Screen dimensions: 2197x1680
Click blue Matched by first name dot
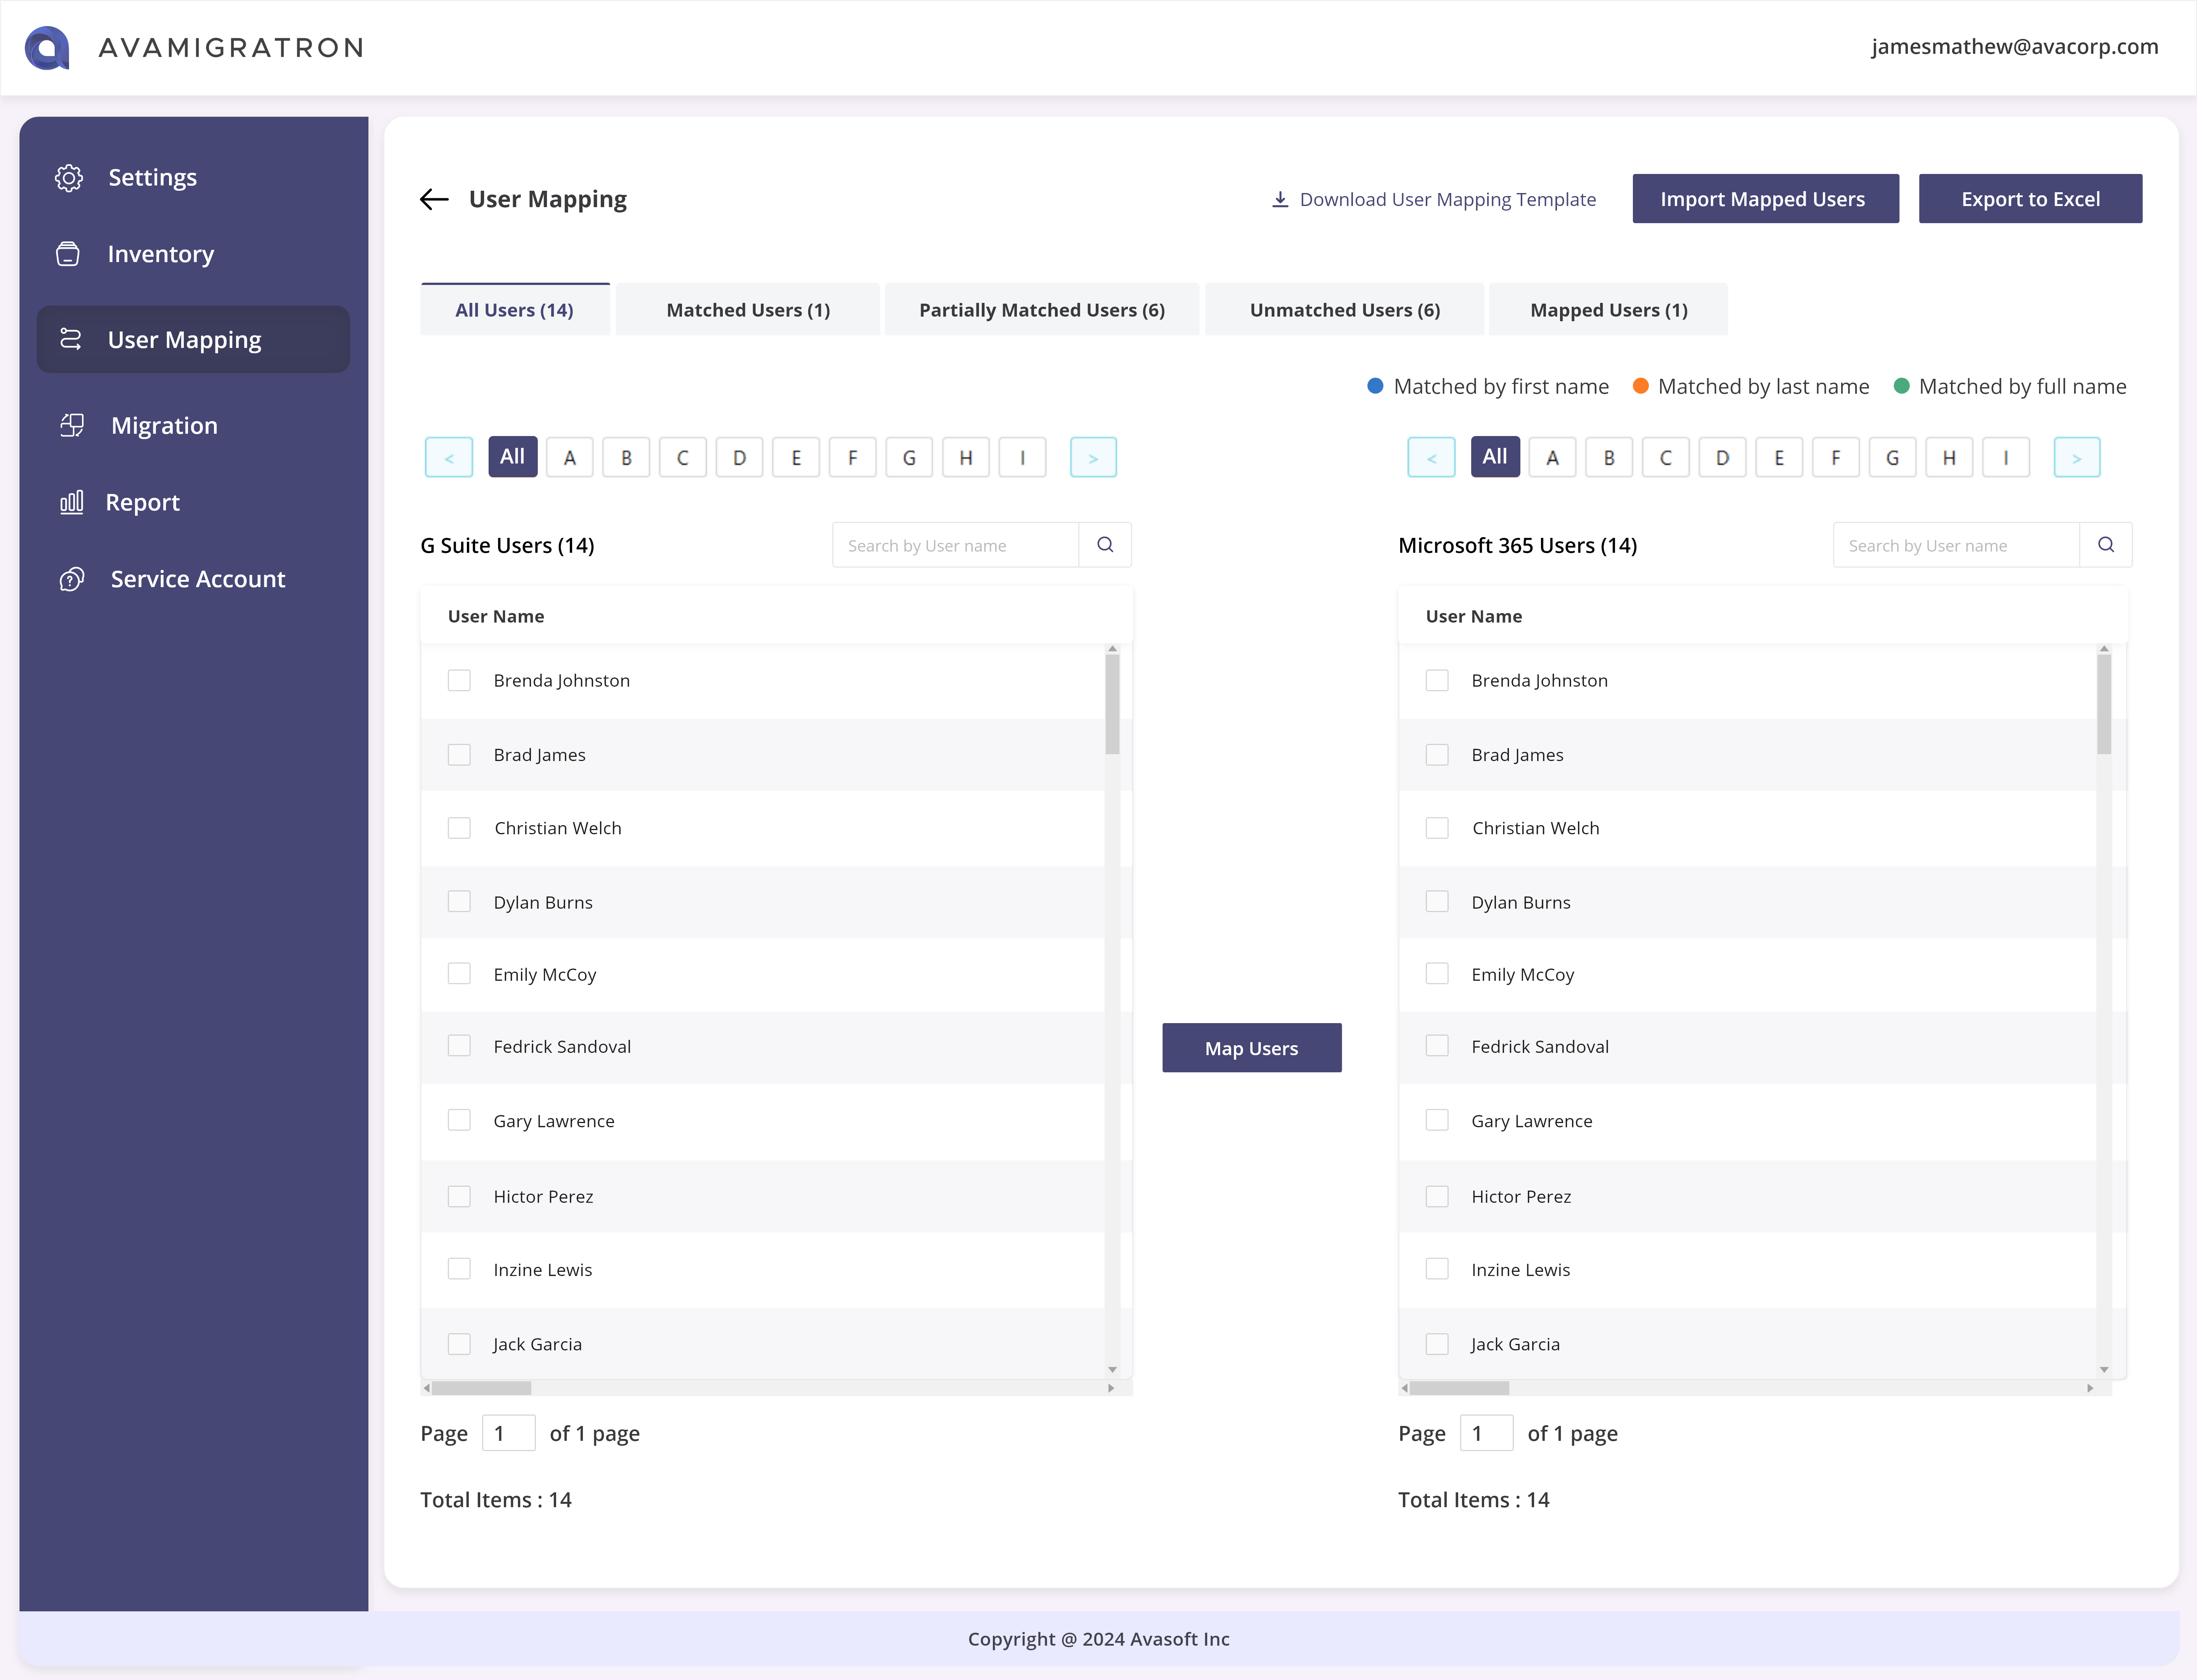click(x=1375, y=386)
